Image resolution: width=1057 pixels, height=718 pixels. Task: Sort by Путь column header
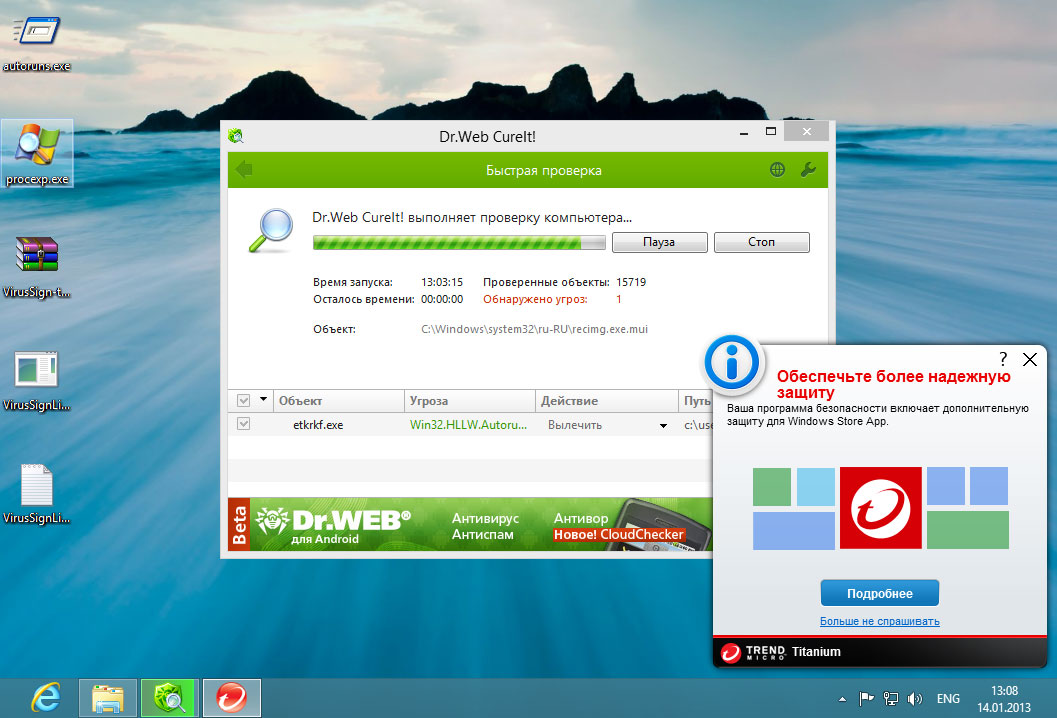(x=696, y=400)
